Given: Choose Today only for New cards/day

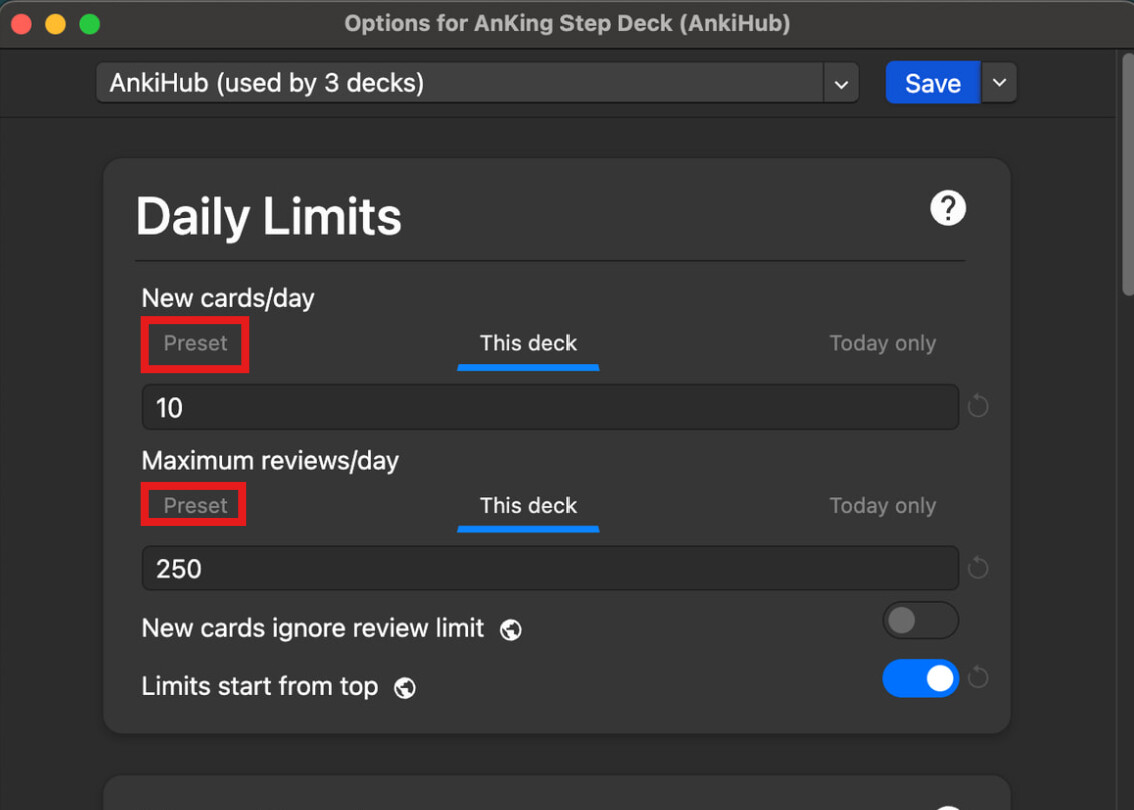Looking at the screenshot, I should [882, 344].
